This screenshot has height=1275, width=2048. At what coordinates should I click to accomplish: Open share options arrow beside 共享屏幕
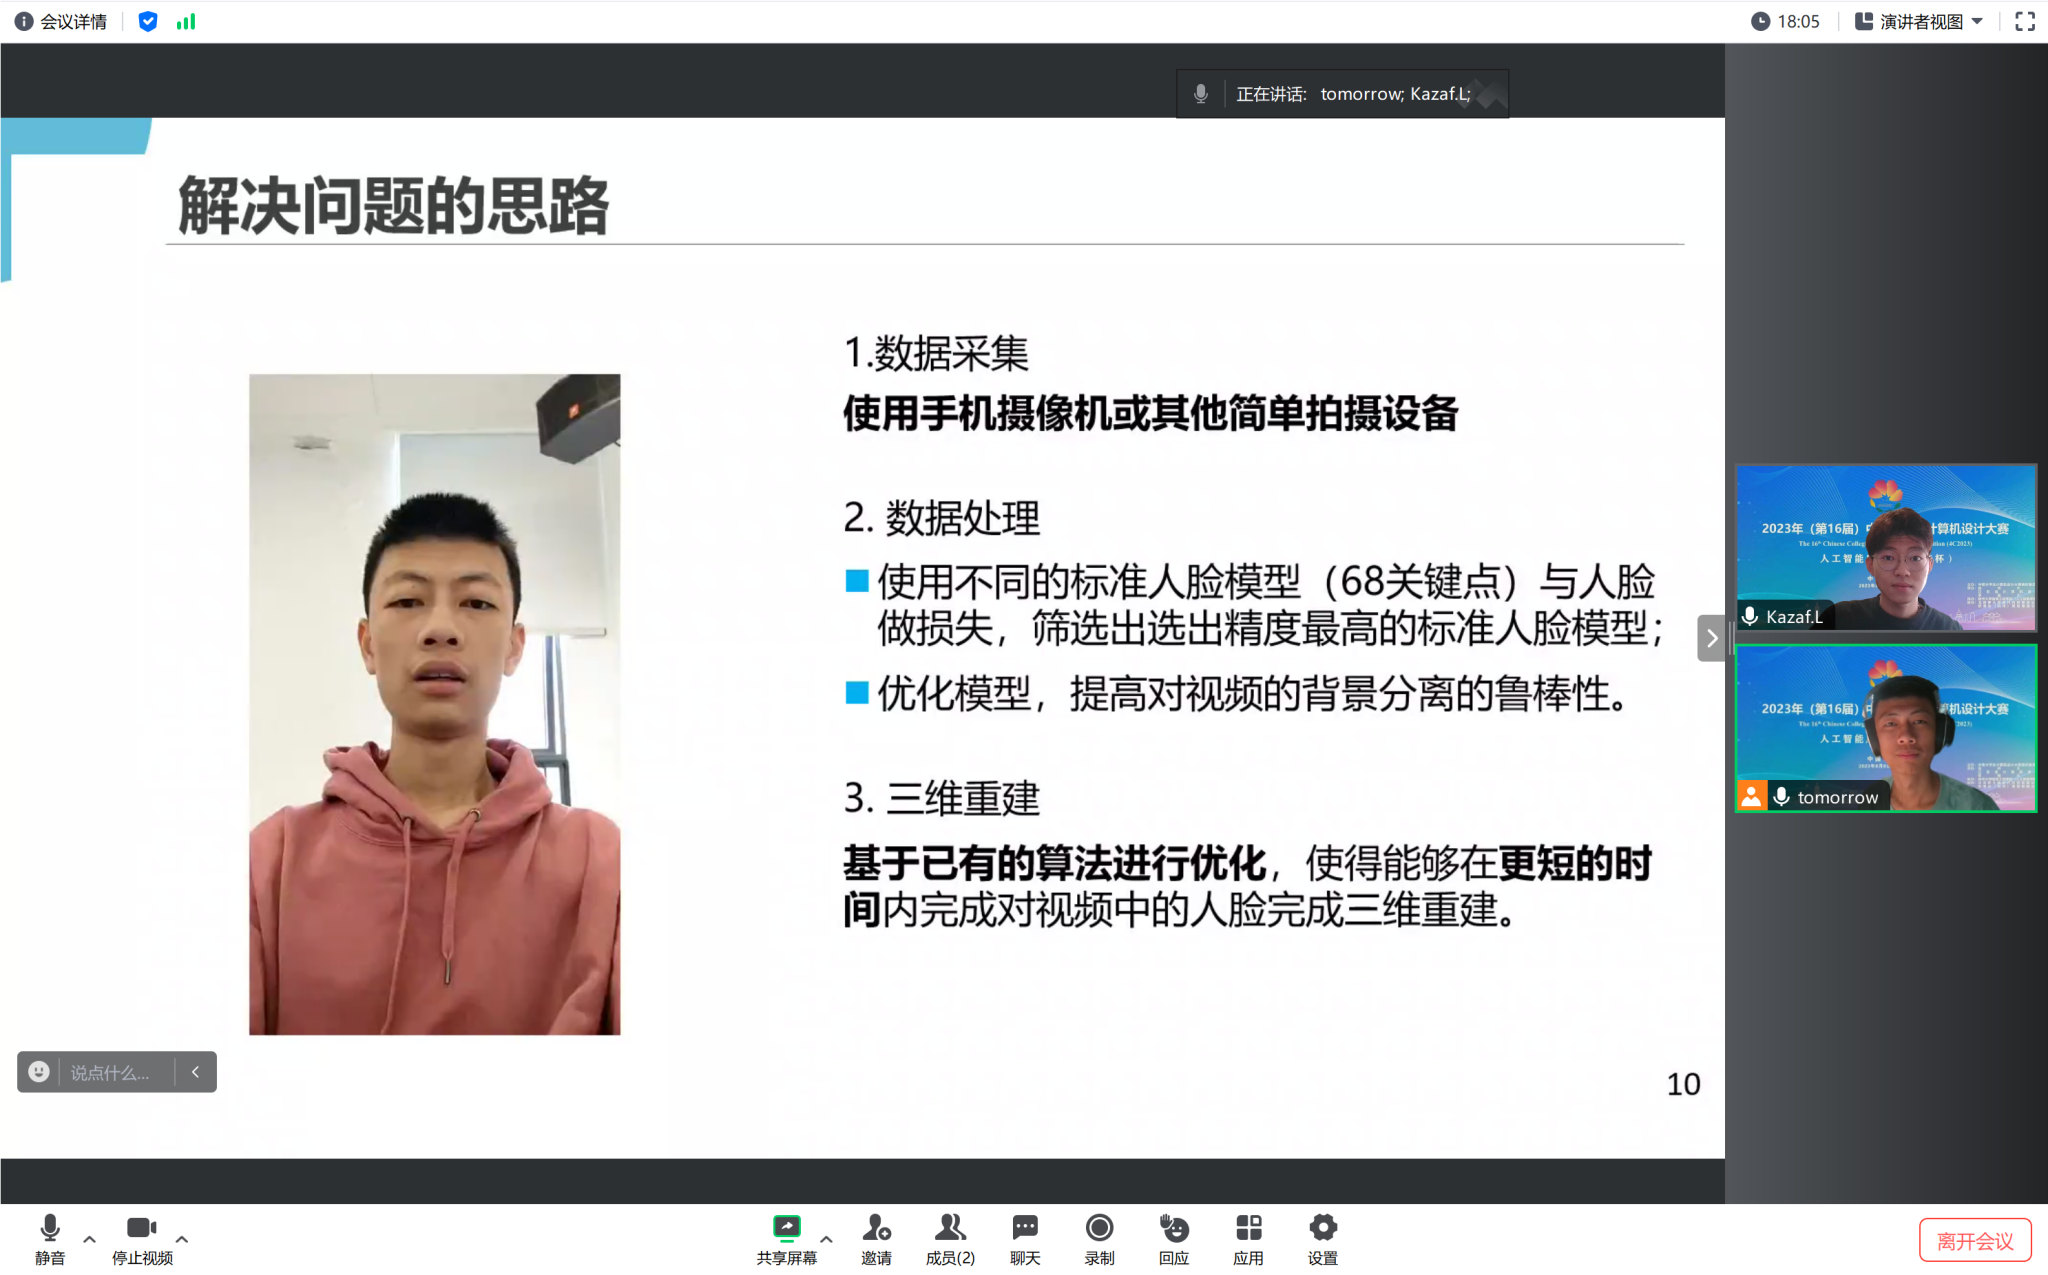pyautogui.click(x=826, y=1239)
